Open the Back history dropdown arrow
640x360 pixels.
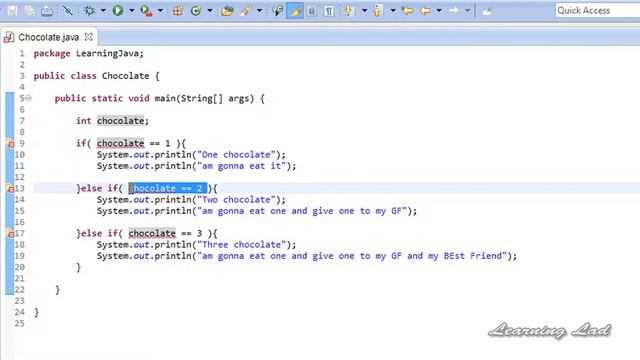coord(439,11)
